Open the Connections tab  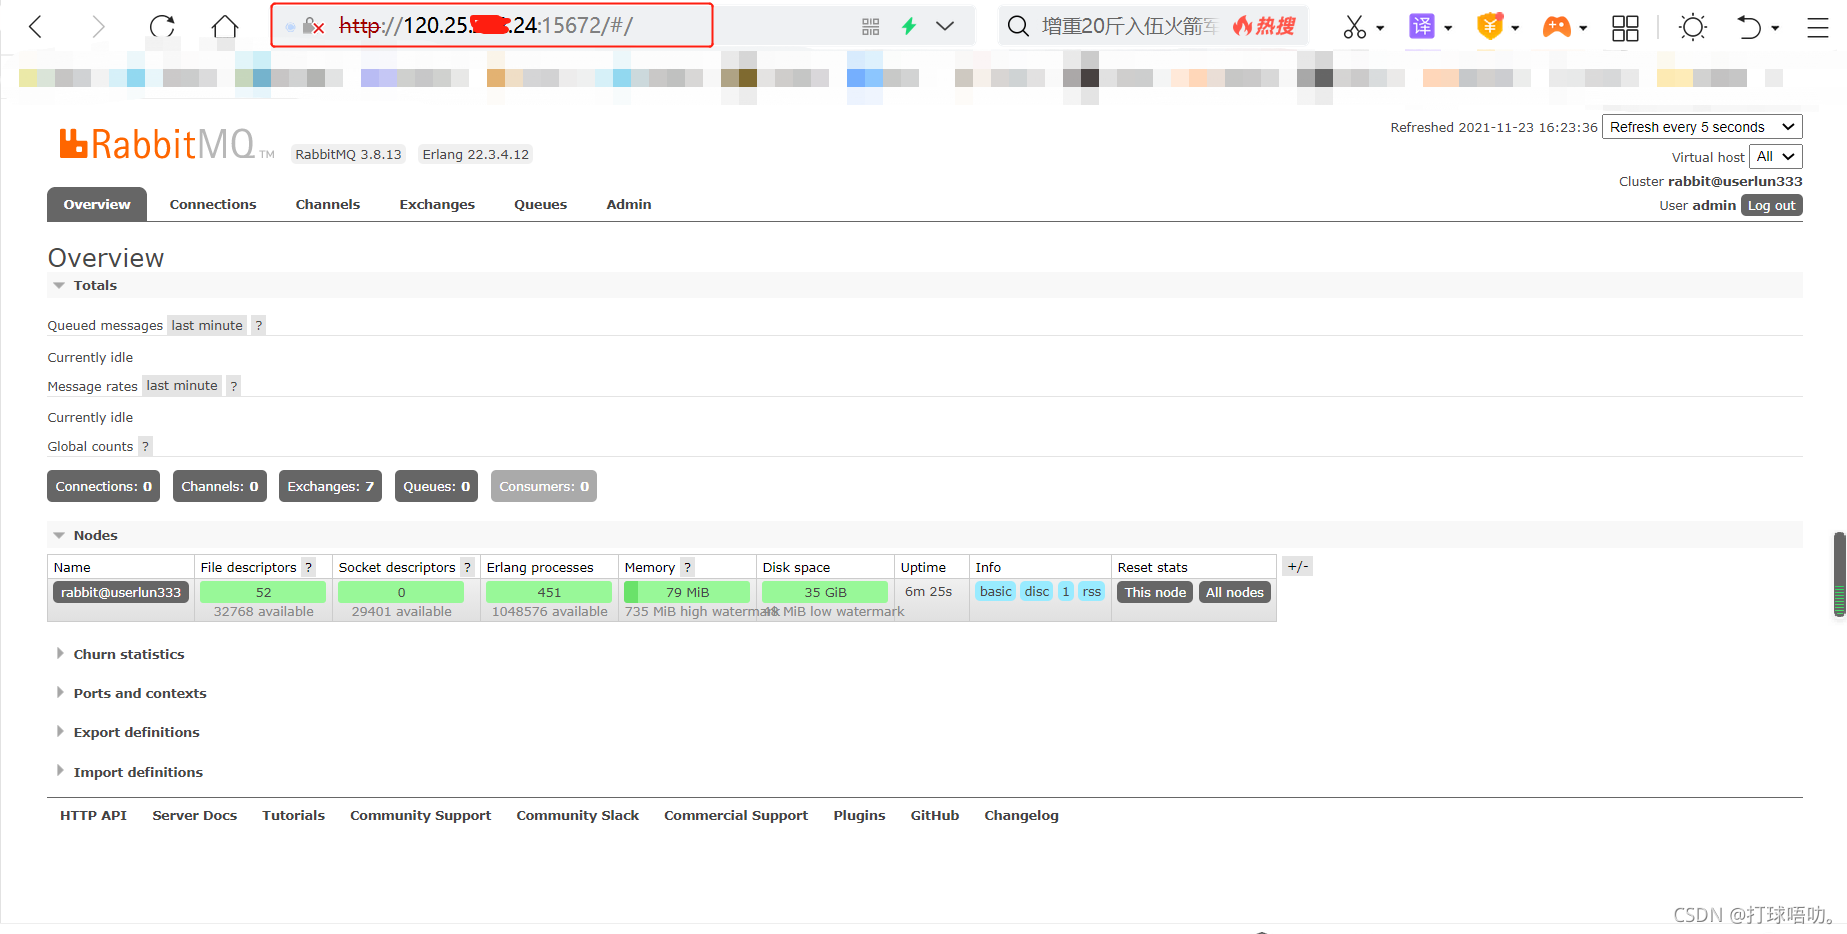213,204
